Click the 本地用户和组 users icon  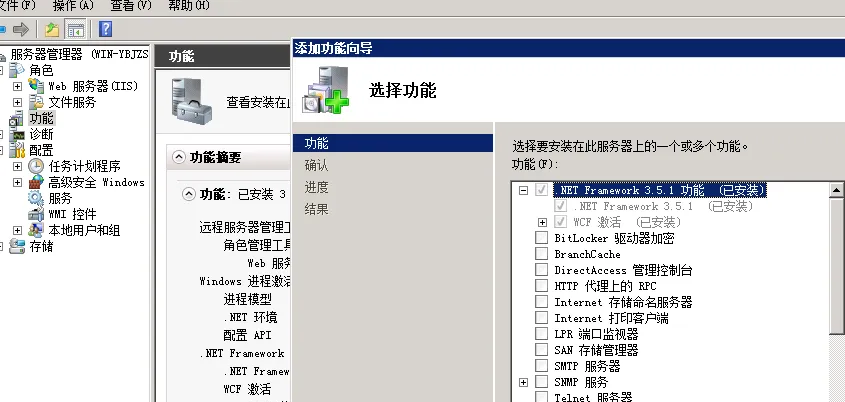[x=36, y=230]
